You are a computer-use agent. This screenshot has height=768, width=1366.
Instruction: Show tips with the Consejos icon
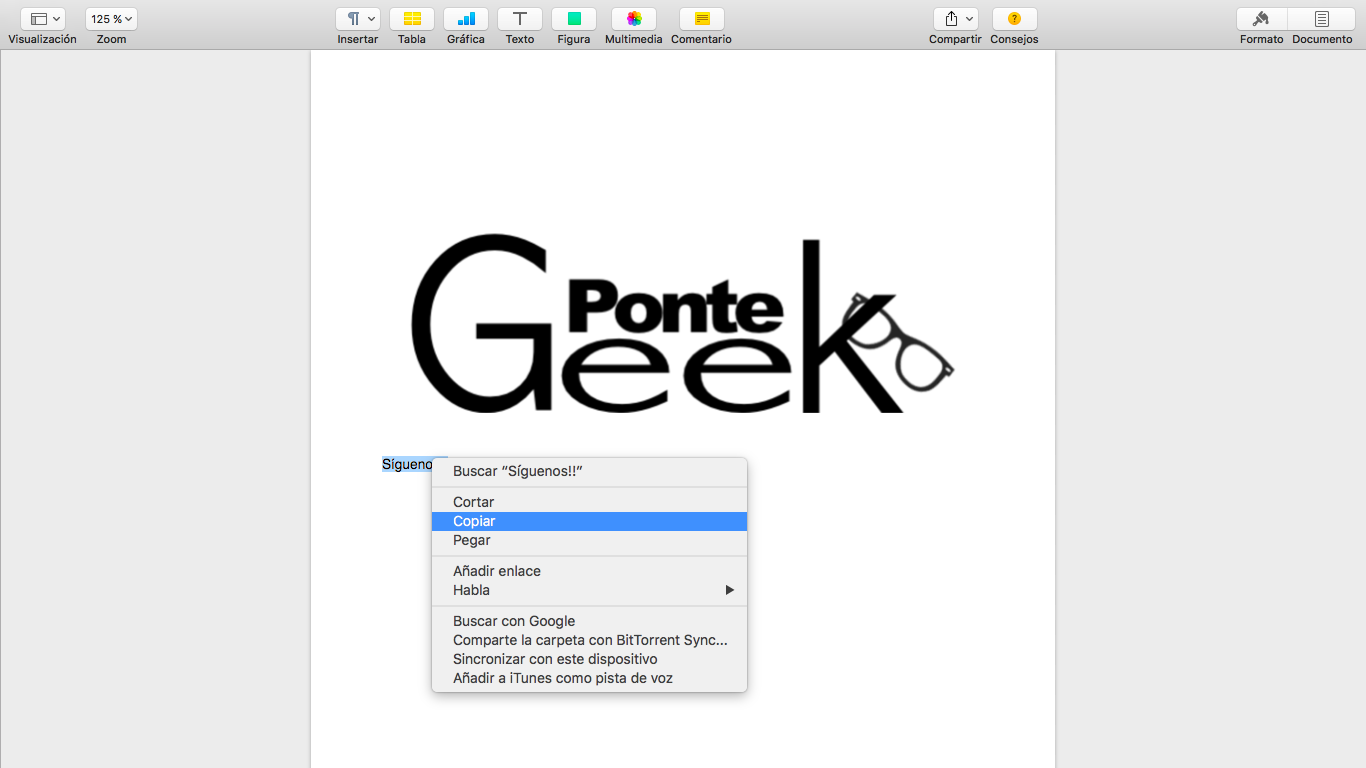point(1015,19)
